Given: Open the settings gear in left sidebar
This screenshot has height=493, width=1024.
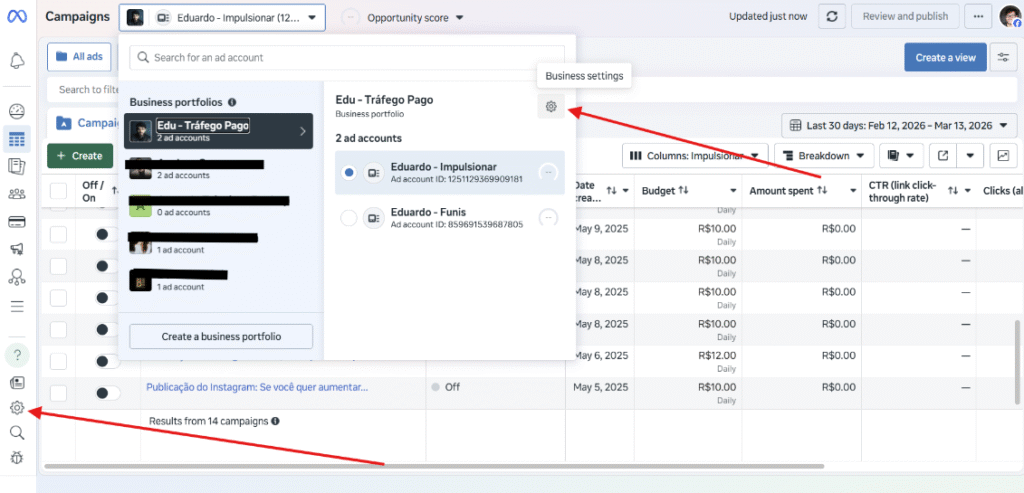Looking at the screenshot, I should [17, 407].
